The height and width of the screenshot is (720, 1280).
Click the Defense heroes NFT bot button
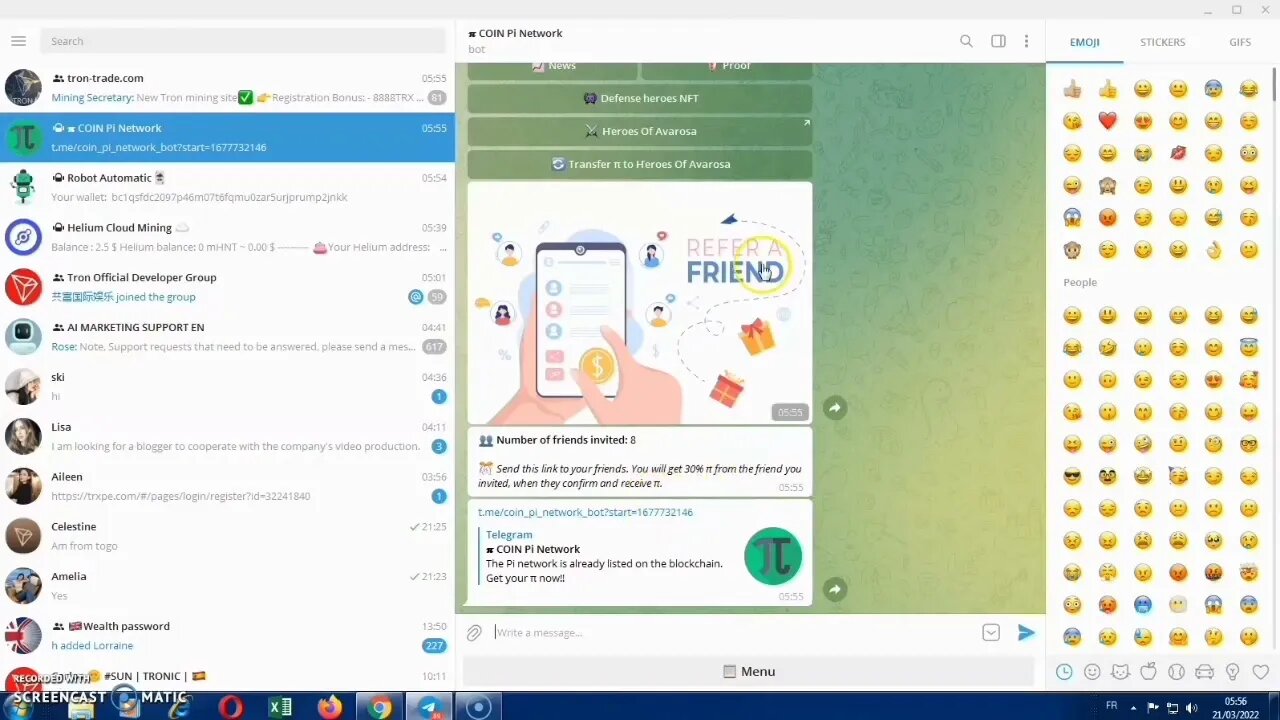coord(640,98)
